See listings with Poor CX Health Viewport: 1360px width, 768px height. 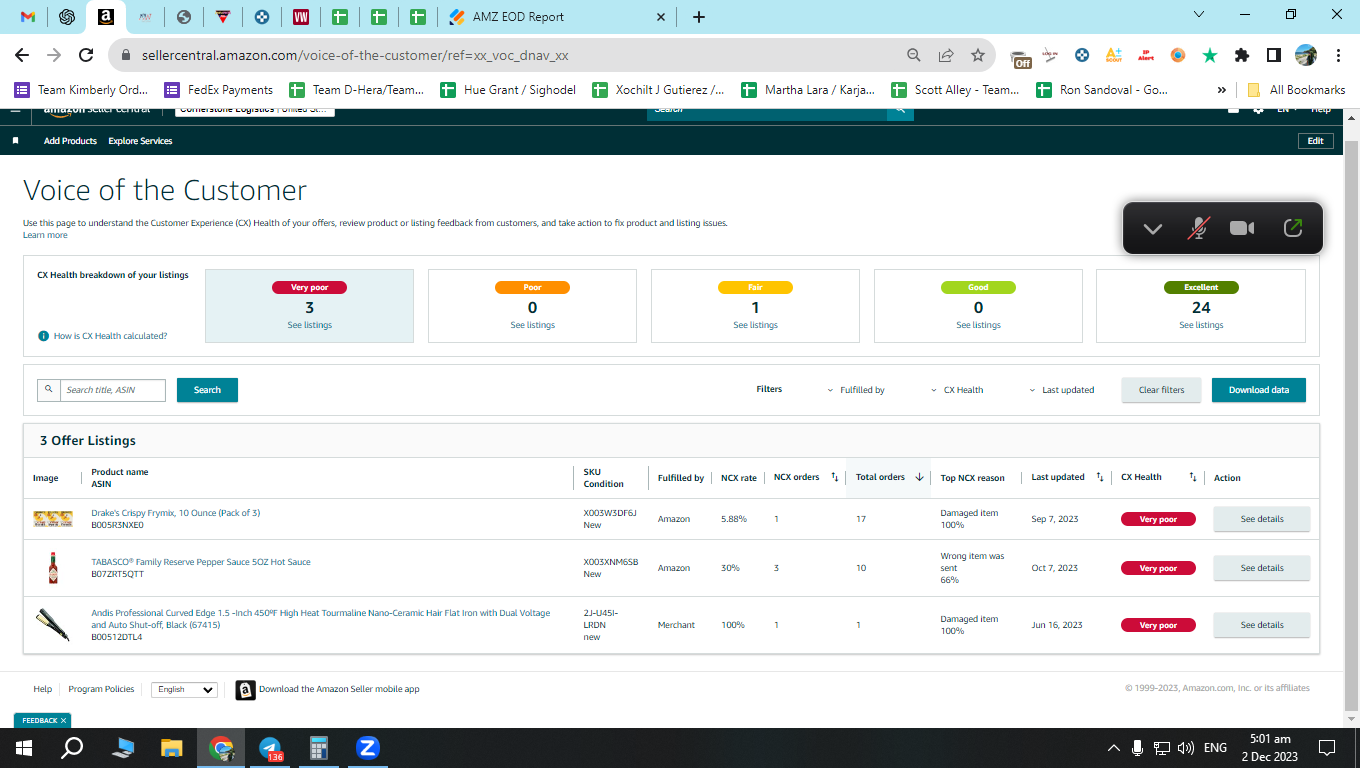[533, 325]
